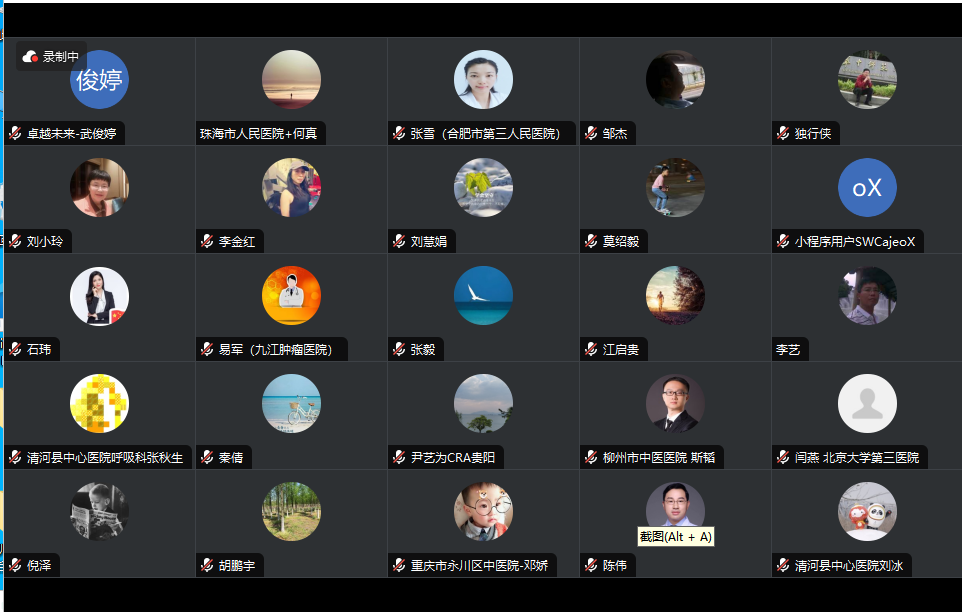Click muted mic icon next to 陈伟

[x=591, y=565]
